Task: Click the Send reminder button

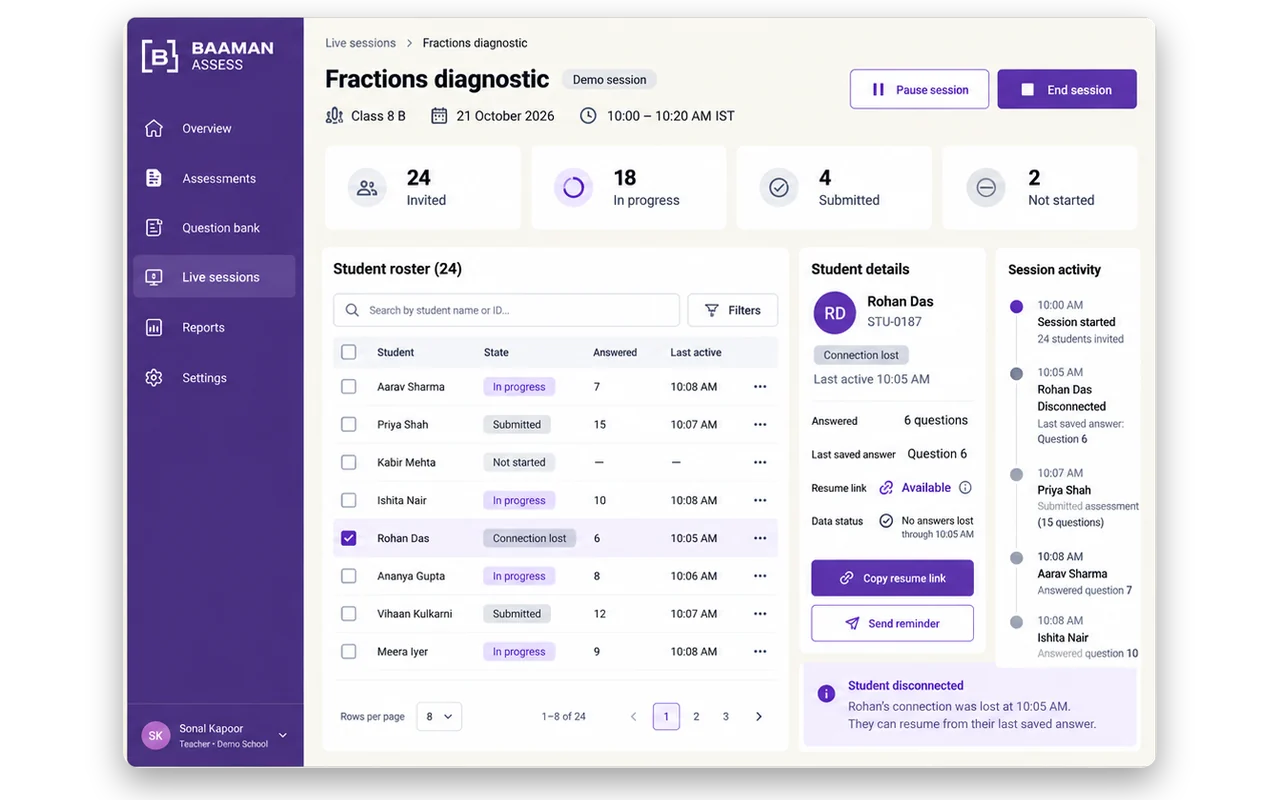Action: (x=892, y=623)
